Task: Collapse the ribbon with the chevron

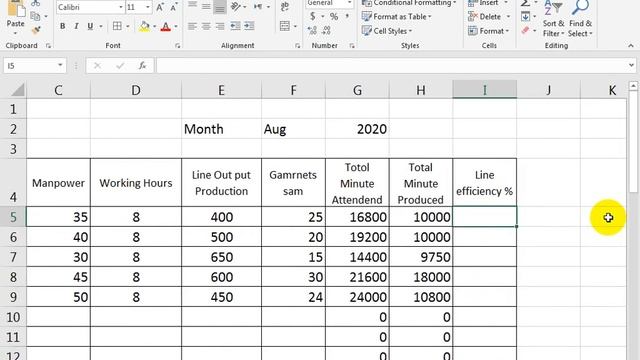Action: 631,46
